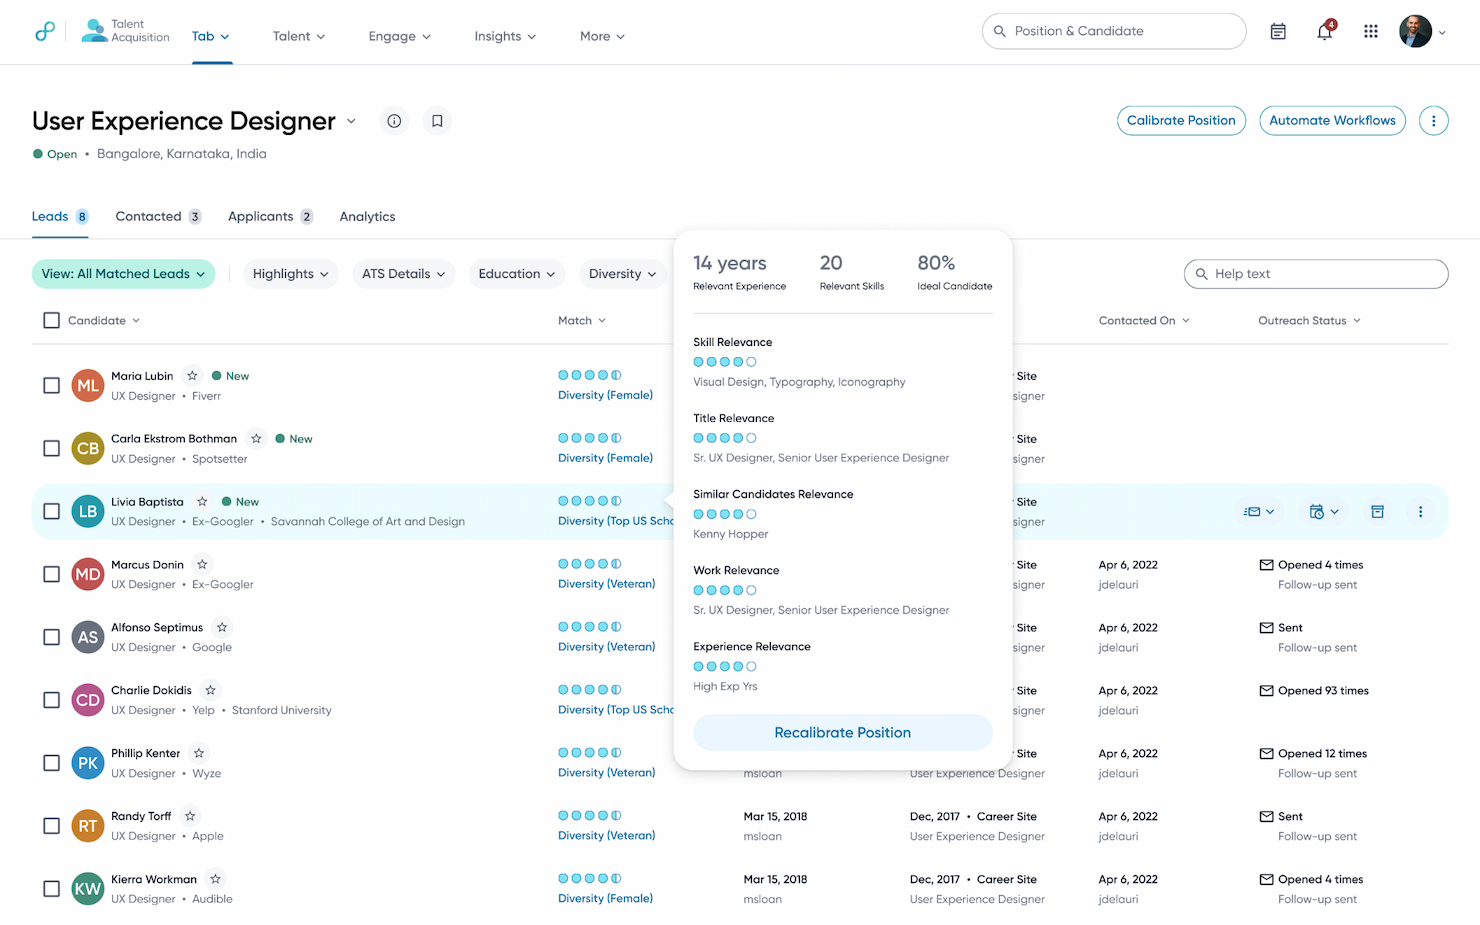
Task: Switch to the Applicants tab
Action: (x=262, y=216)
